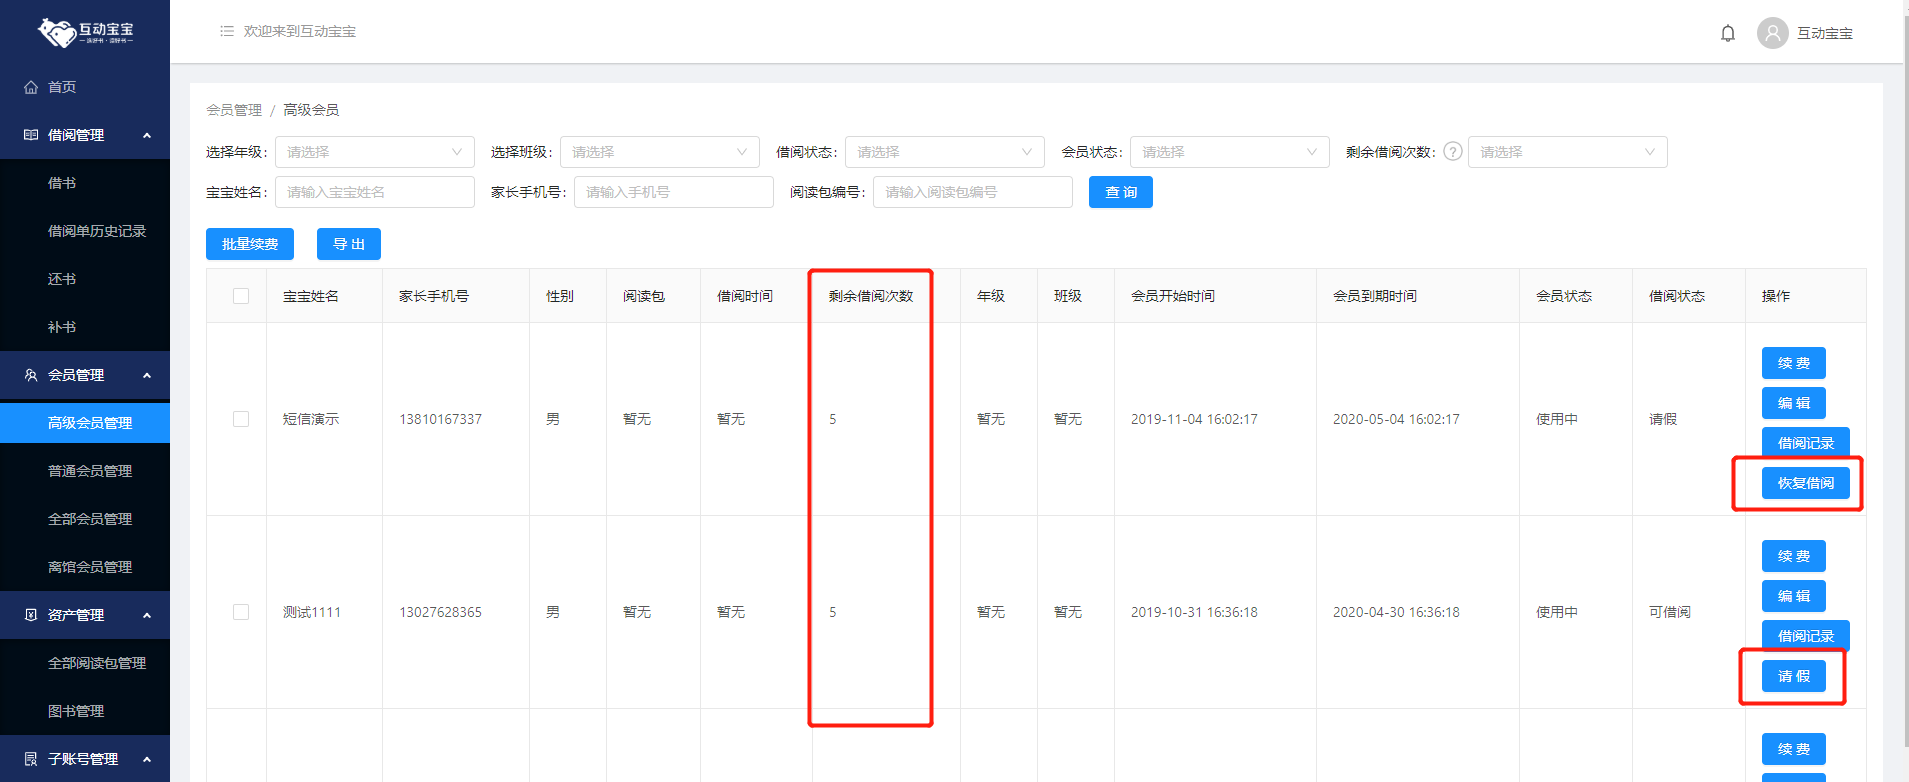Click the 互动宝宝 username at top right
This screenshot has width=1909, height=782.
coord(1825,33)
